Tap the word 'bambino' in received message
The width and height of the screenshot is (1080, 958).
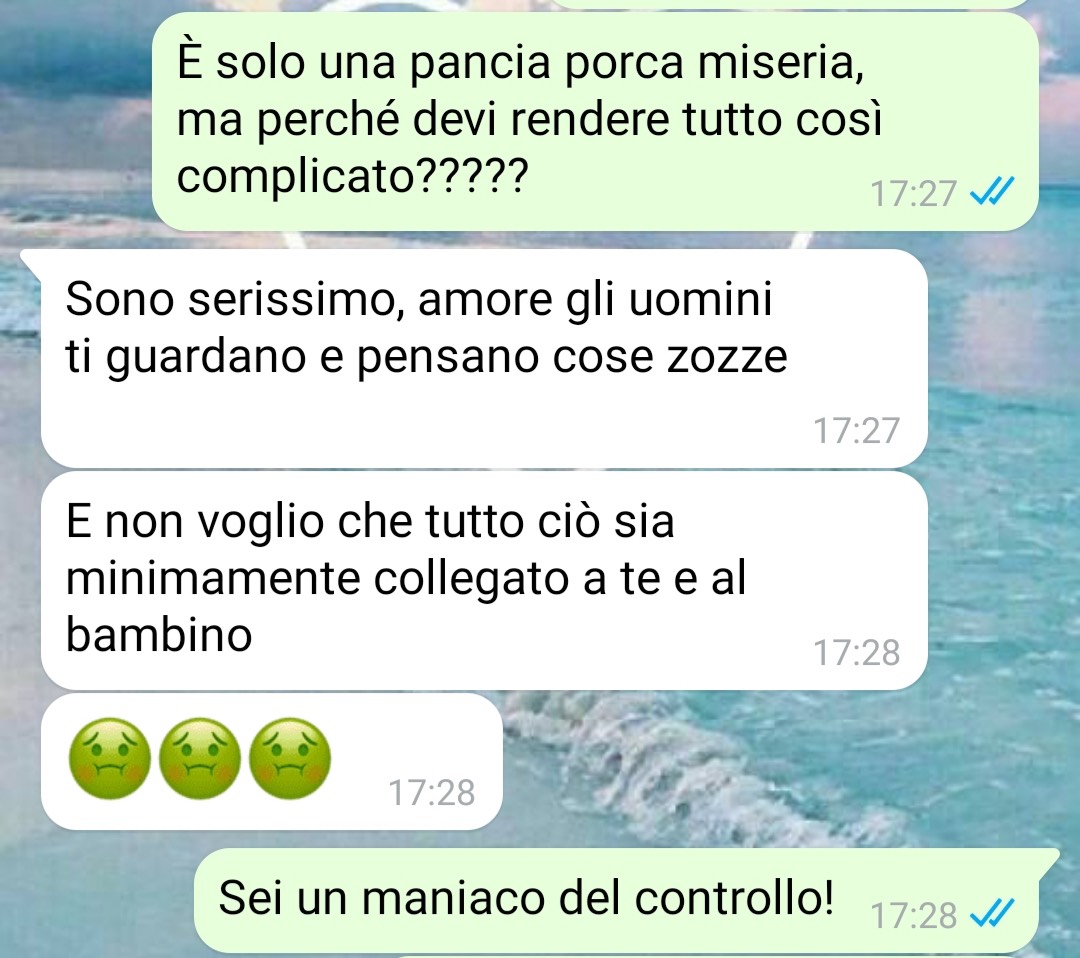coord(159,634)
